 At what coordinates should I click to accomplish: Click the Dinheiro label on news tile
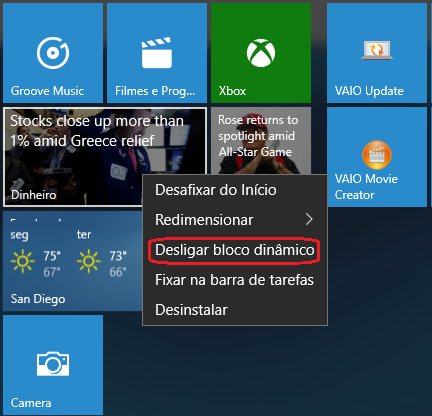point(33,195)
